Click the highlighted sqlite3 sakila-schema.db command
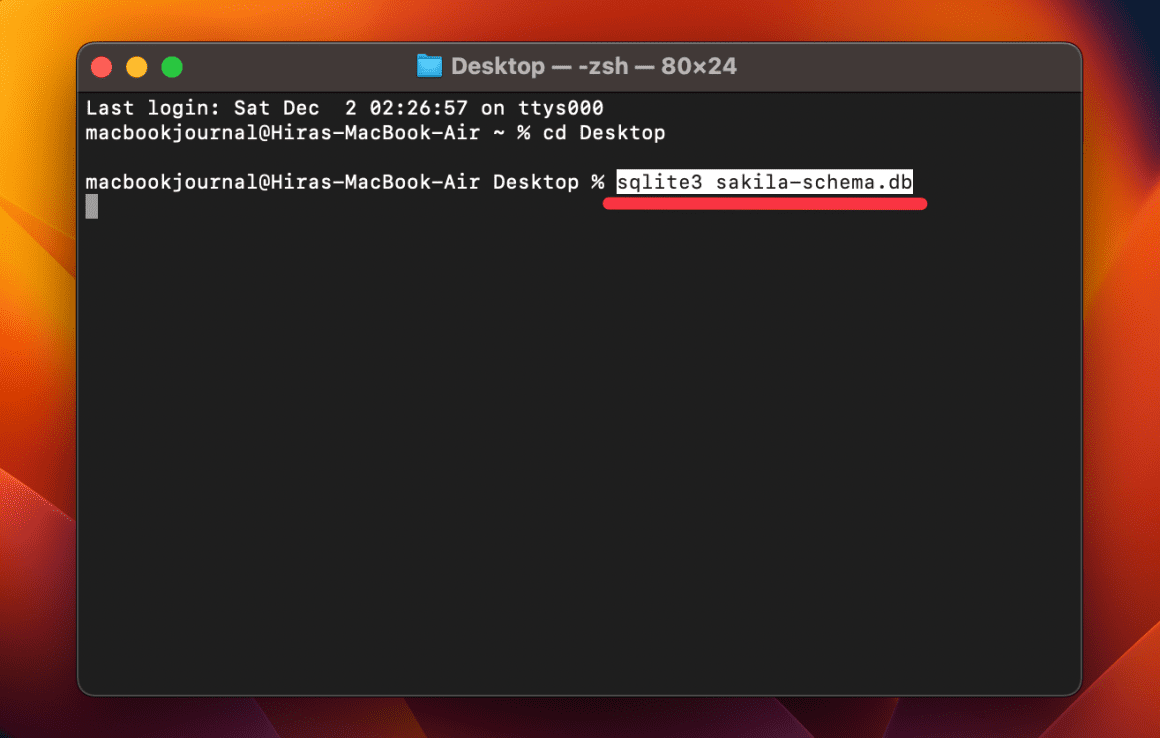 coord(764,182)
